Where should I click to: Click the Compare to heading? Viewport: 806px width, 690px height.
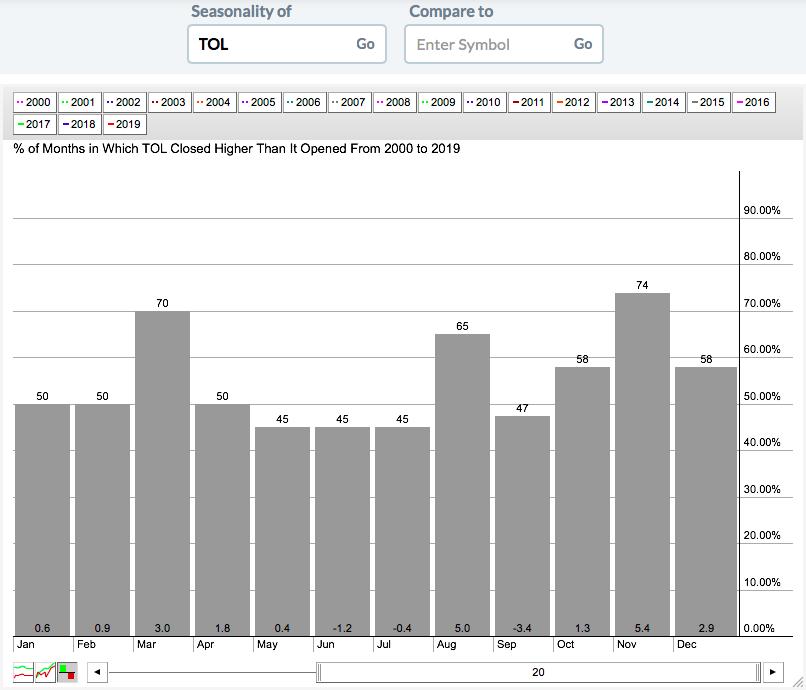451,11
